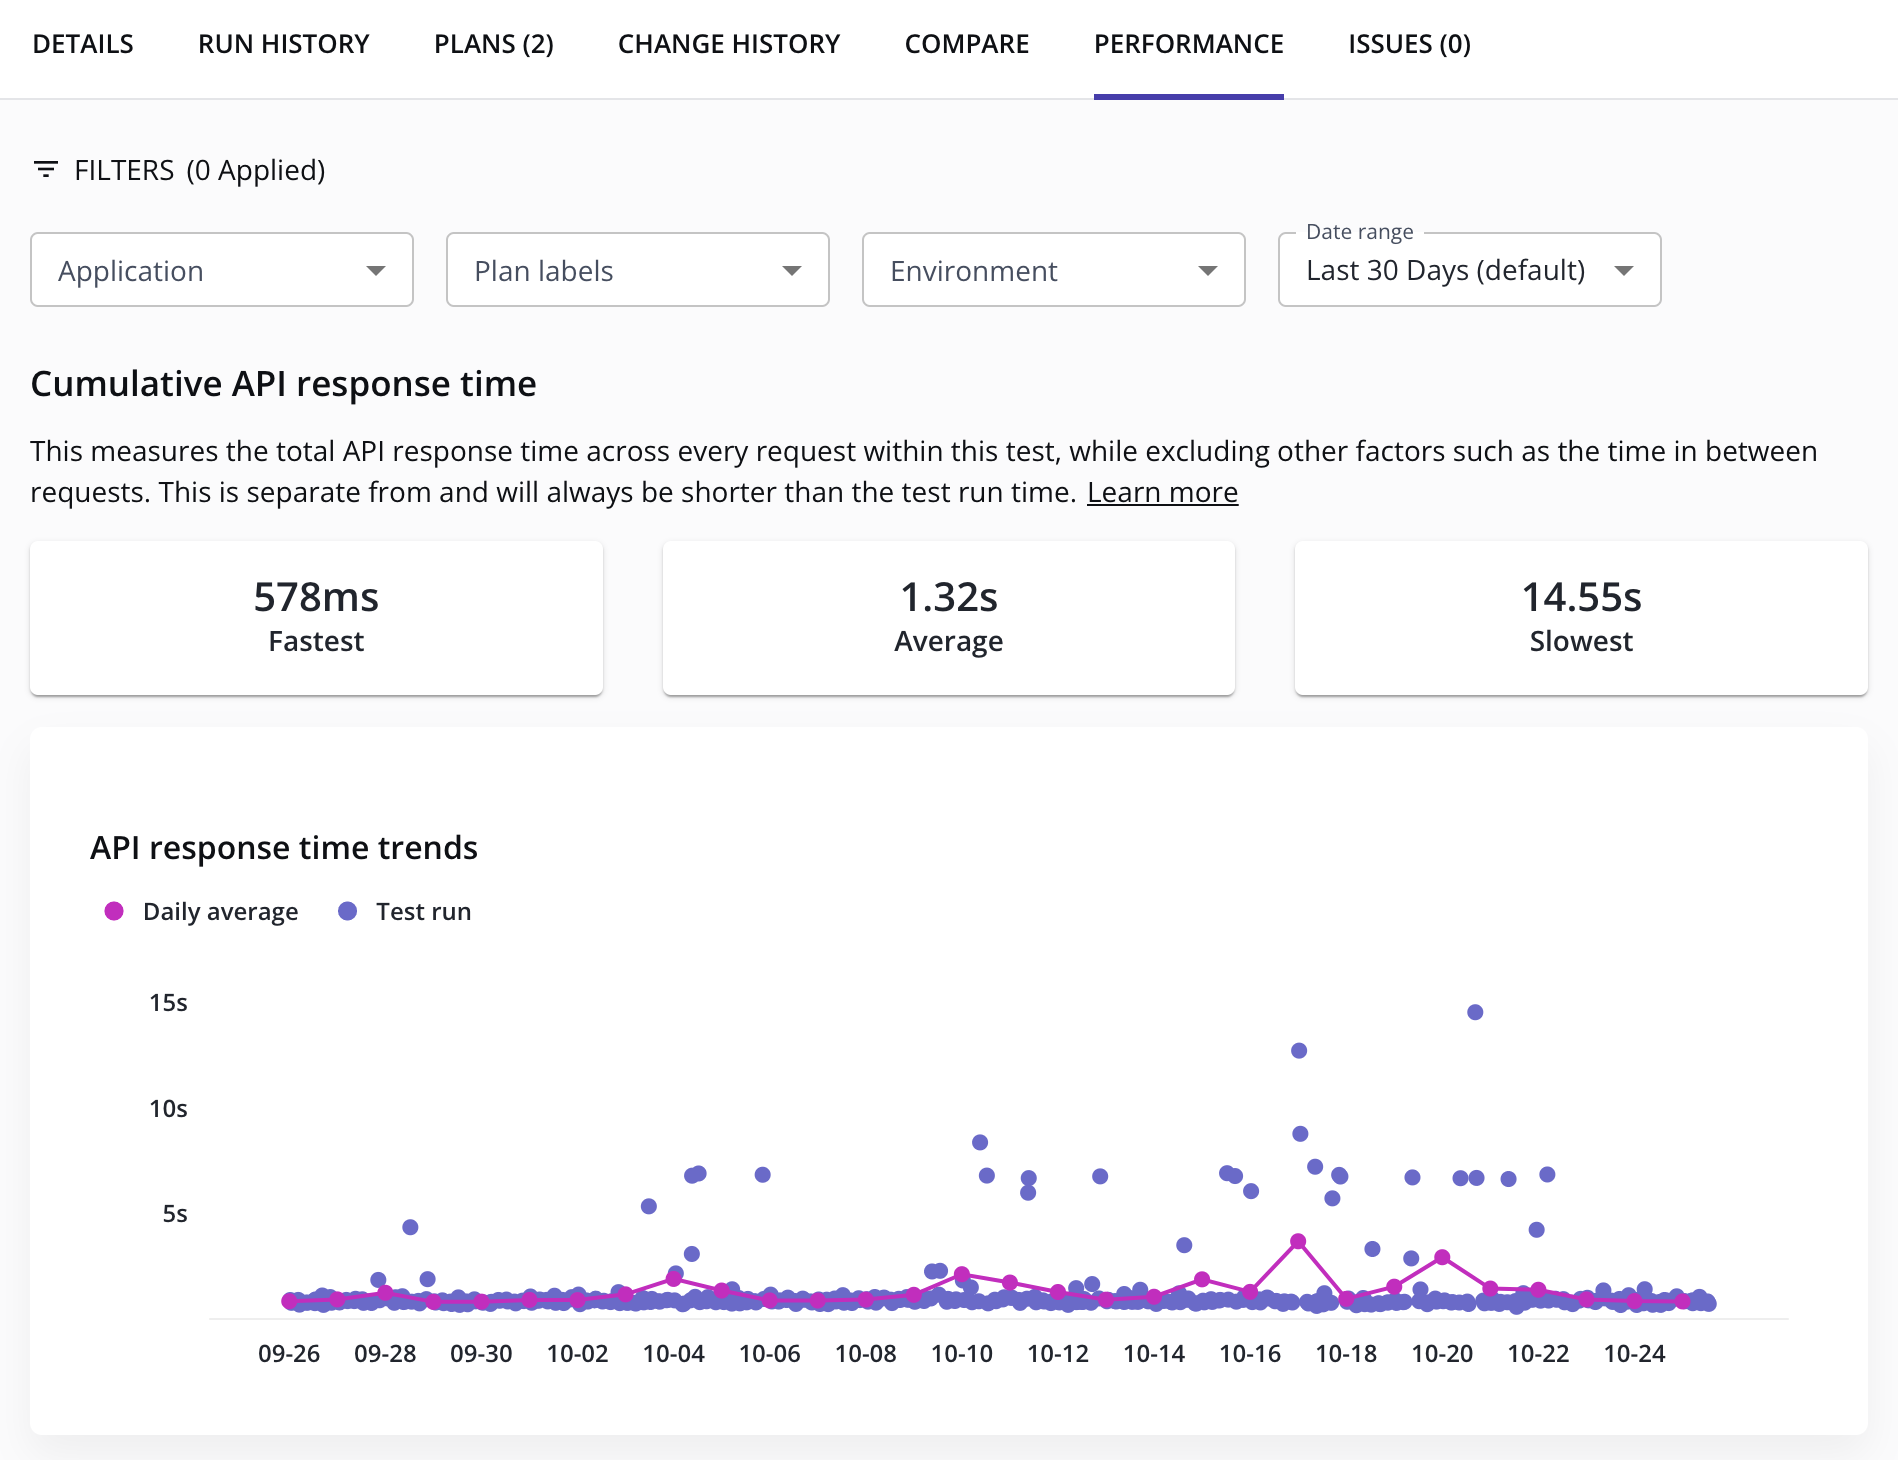Click the highest test run point near 15s

(x=1475, y=1012)
